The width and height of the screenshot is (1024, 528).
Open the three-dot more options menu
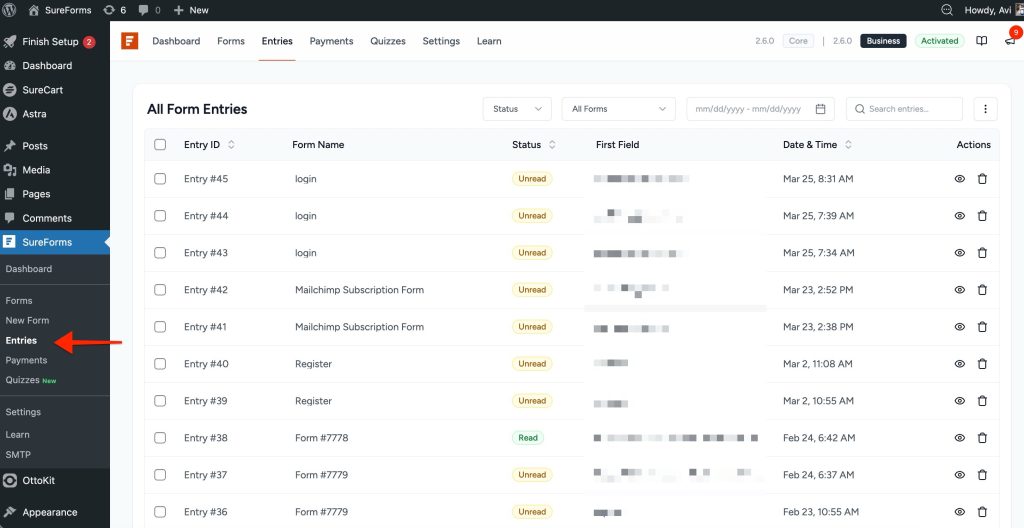[x=985, y=109]
